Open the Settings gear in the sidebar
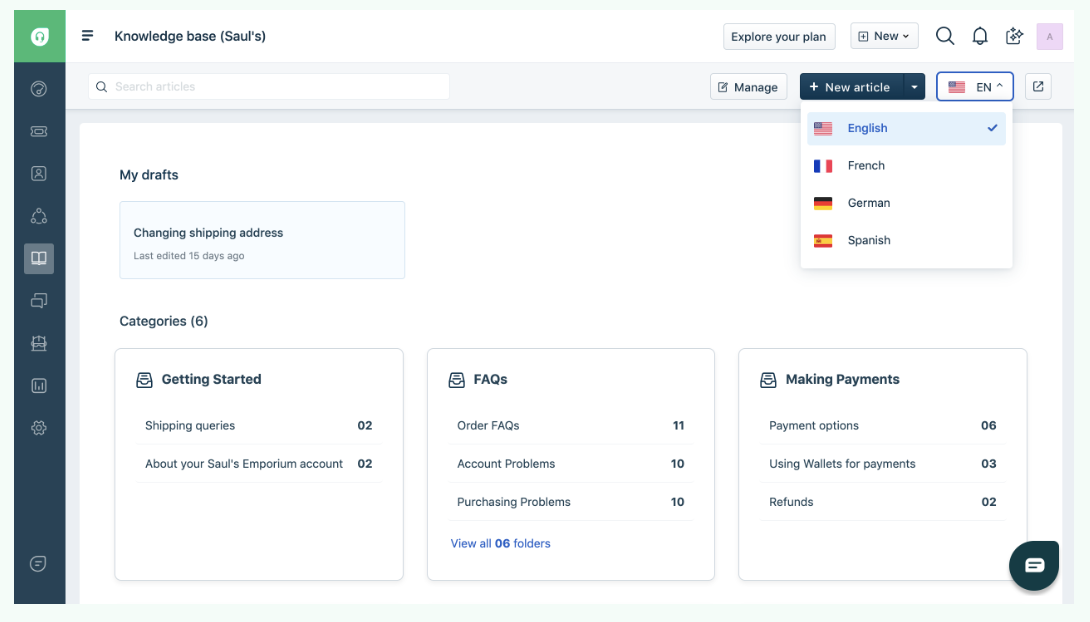 pos(38,428)
